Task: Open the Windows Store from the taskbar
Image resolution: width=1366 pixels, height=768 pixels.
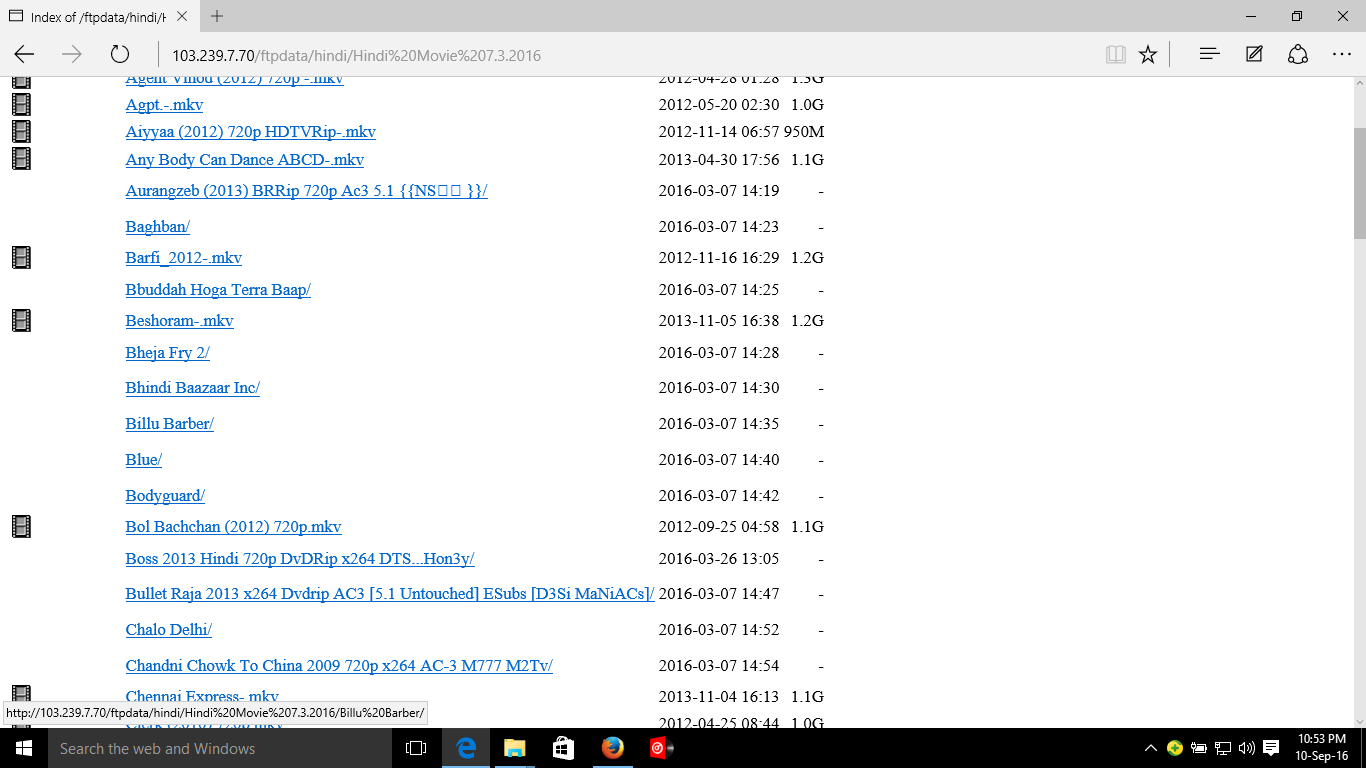Action: point(563,748)
